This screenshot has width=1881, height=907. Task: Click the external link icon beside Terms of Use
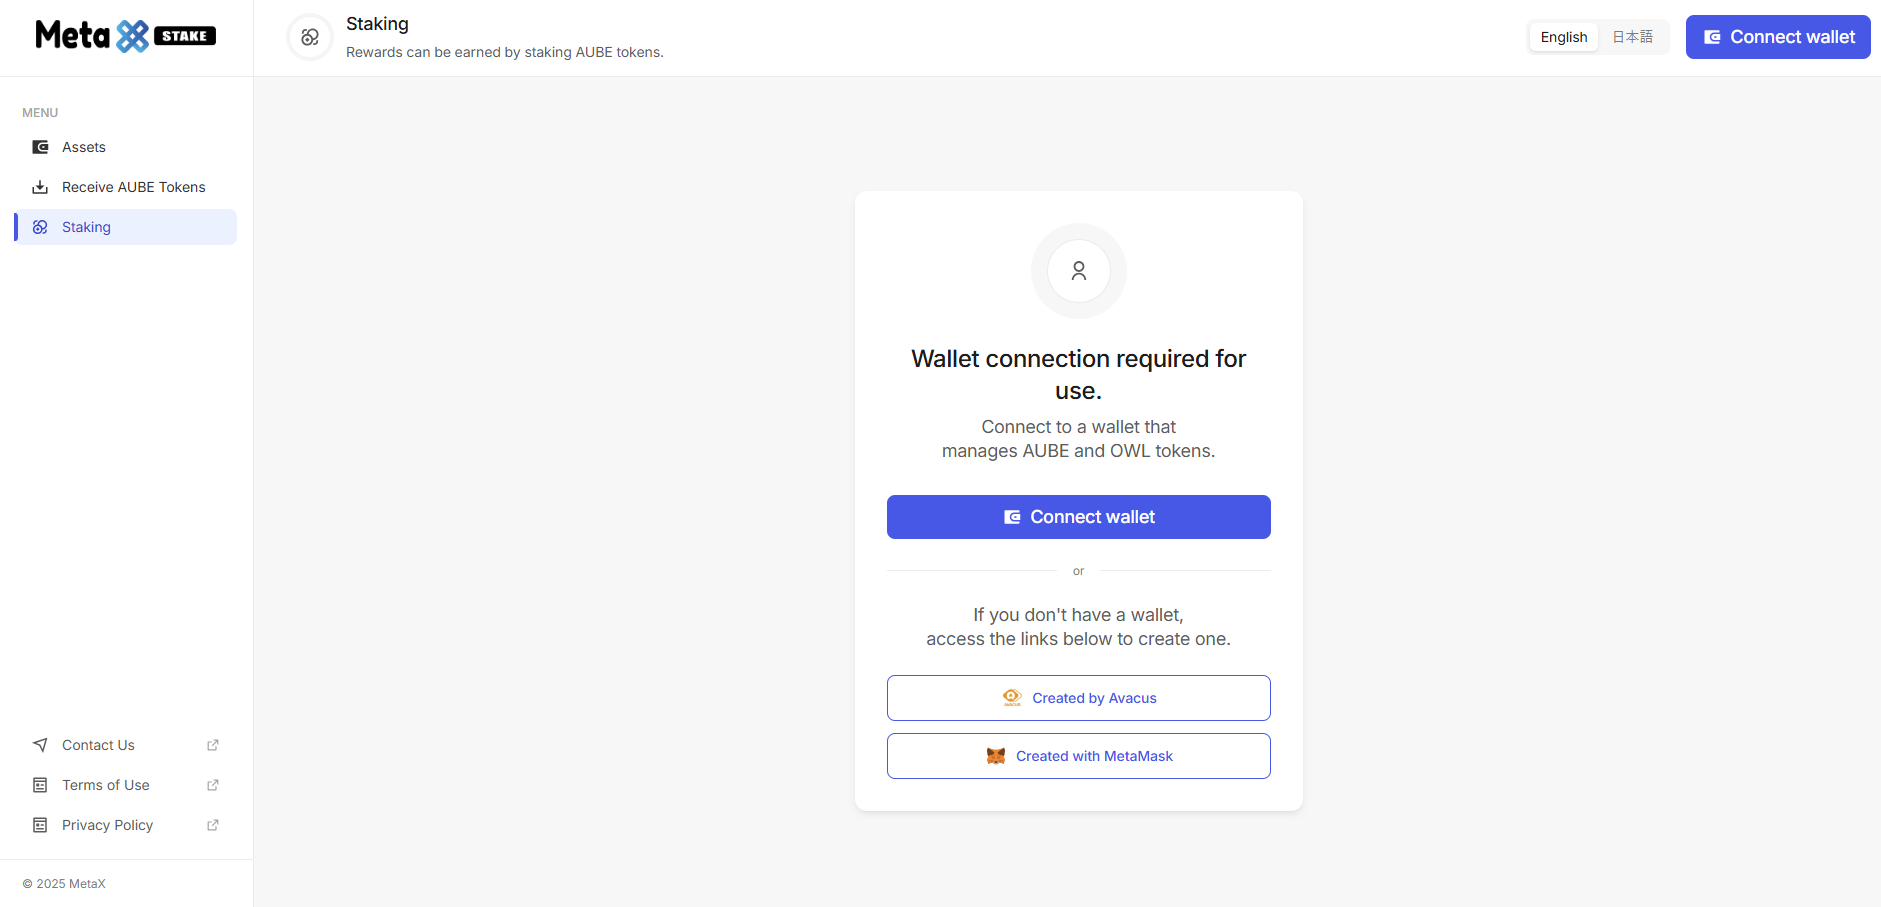(x=213, y=785)
